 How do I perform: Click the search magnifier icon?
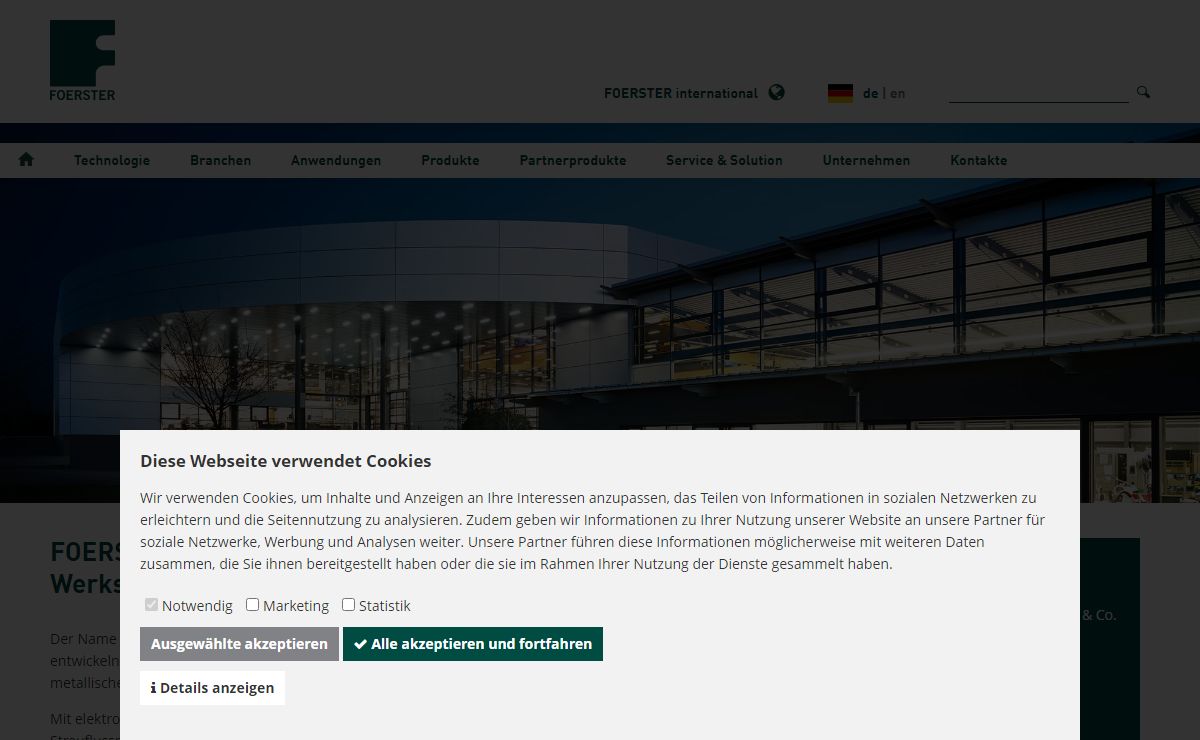click(1143, 92)
